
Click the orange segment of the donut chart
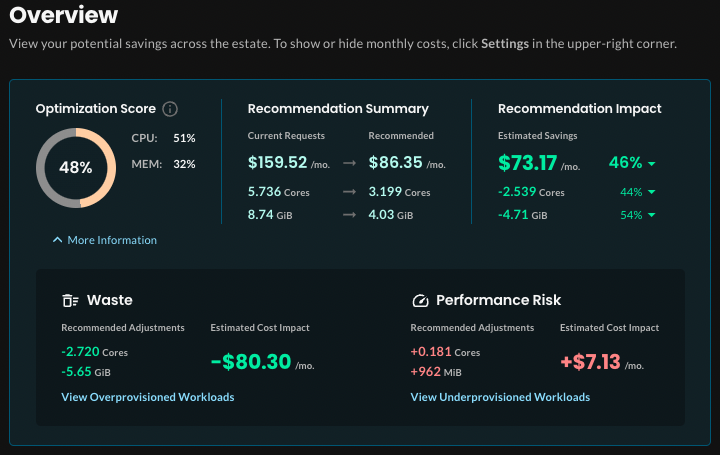pos(107,167)
